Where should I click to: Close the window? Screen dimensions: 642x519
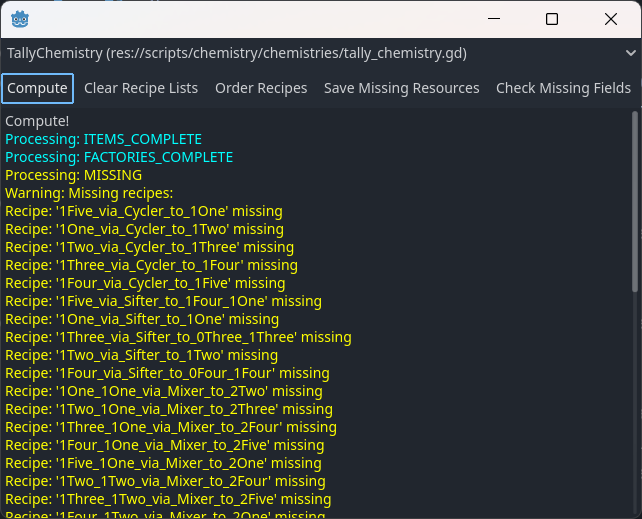(611, 19)
